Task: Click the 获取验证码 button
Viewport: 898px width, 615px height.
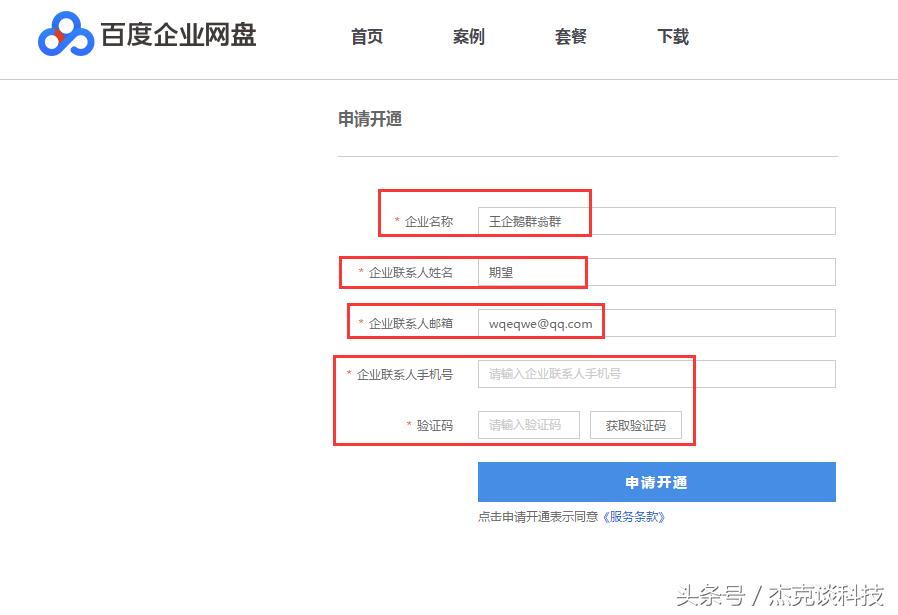Action: (x=637, y=424)
